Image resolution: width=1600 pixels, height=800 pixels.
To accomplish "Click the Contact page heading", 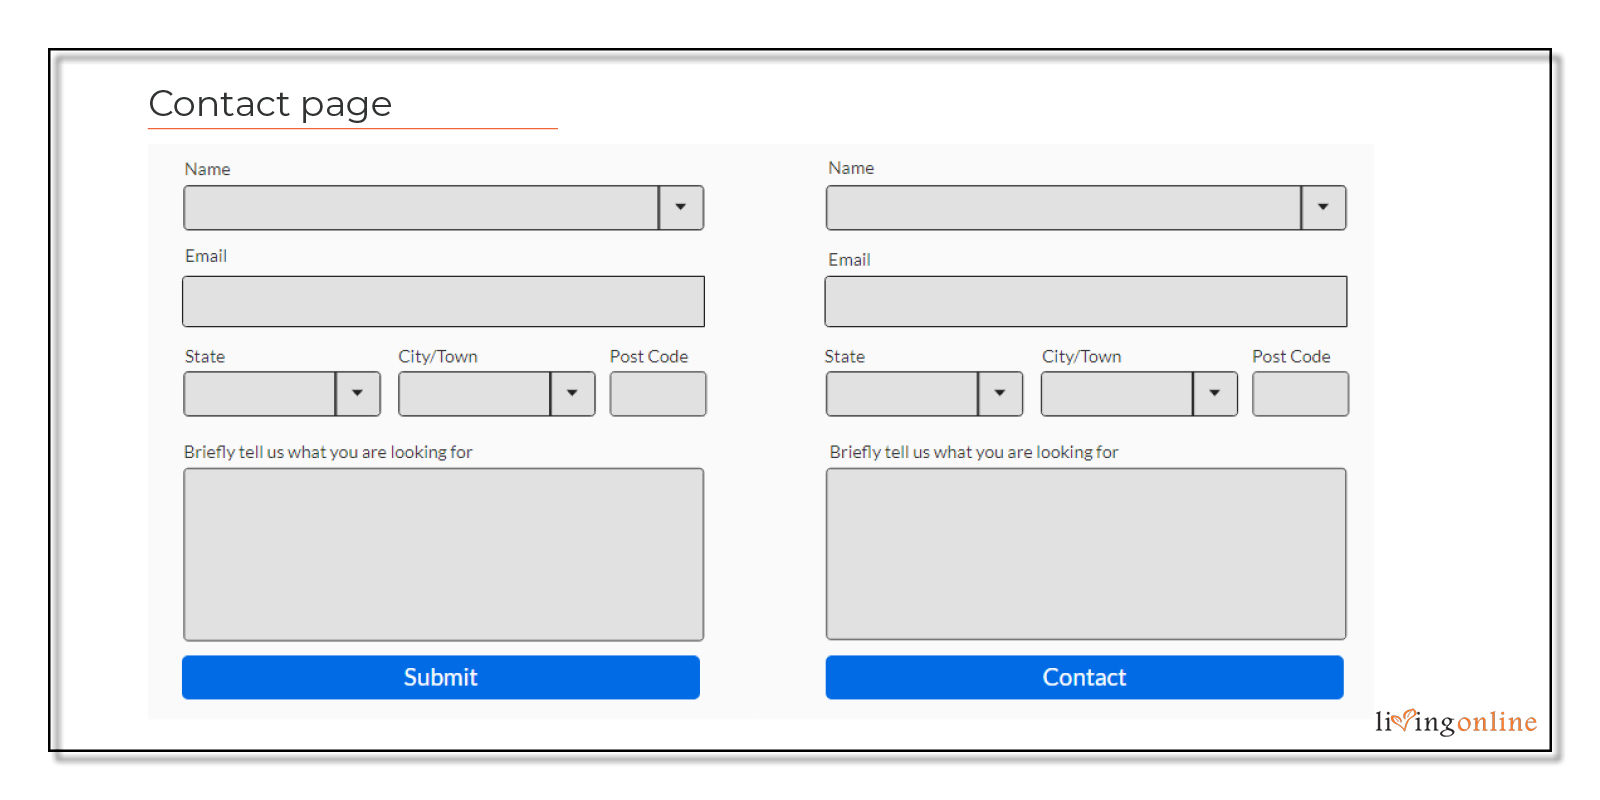I will coord(270,104).
